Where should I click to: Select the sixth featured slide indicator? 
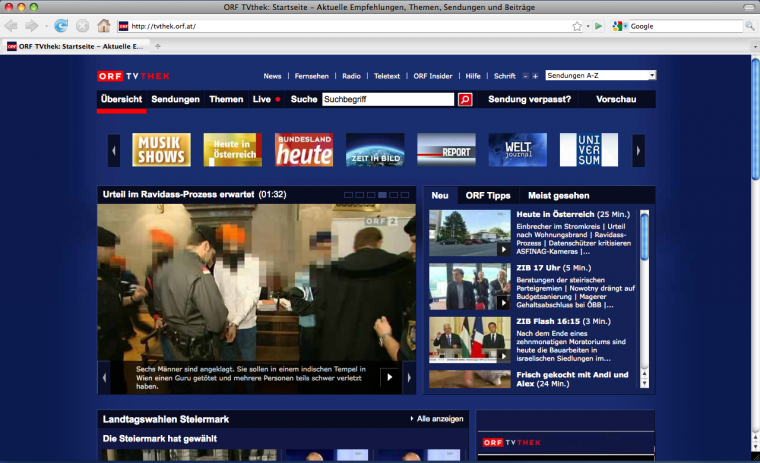tap(405, 195)
